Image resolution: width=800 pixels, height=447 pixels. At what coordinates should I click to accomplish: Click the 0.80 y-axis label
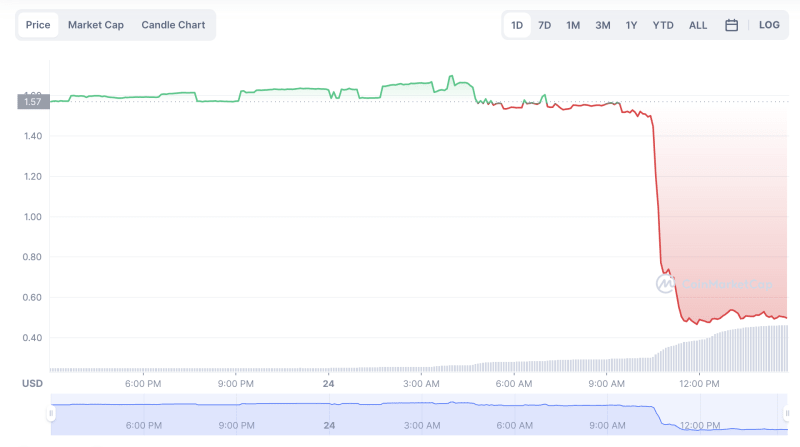(x=32, y=257)
